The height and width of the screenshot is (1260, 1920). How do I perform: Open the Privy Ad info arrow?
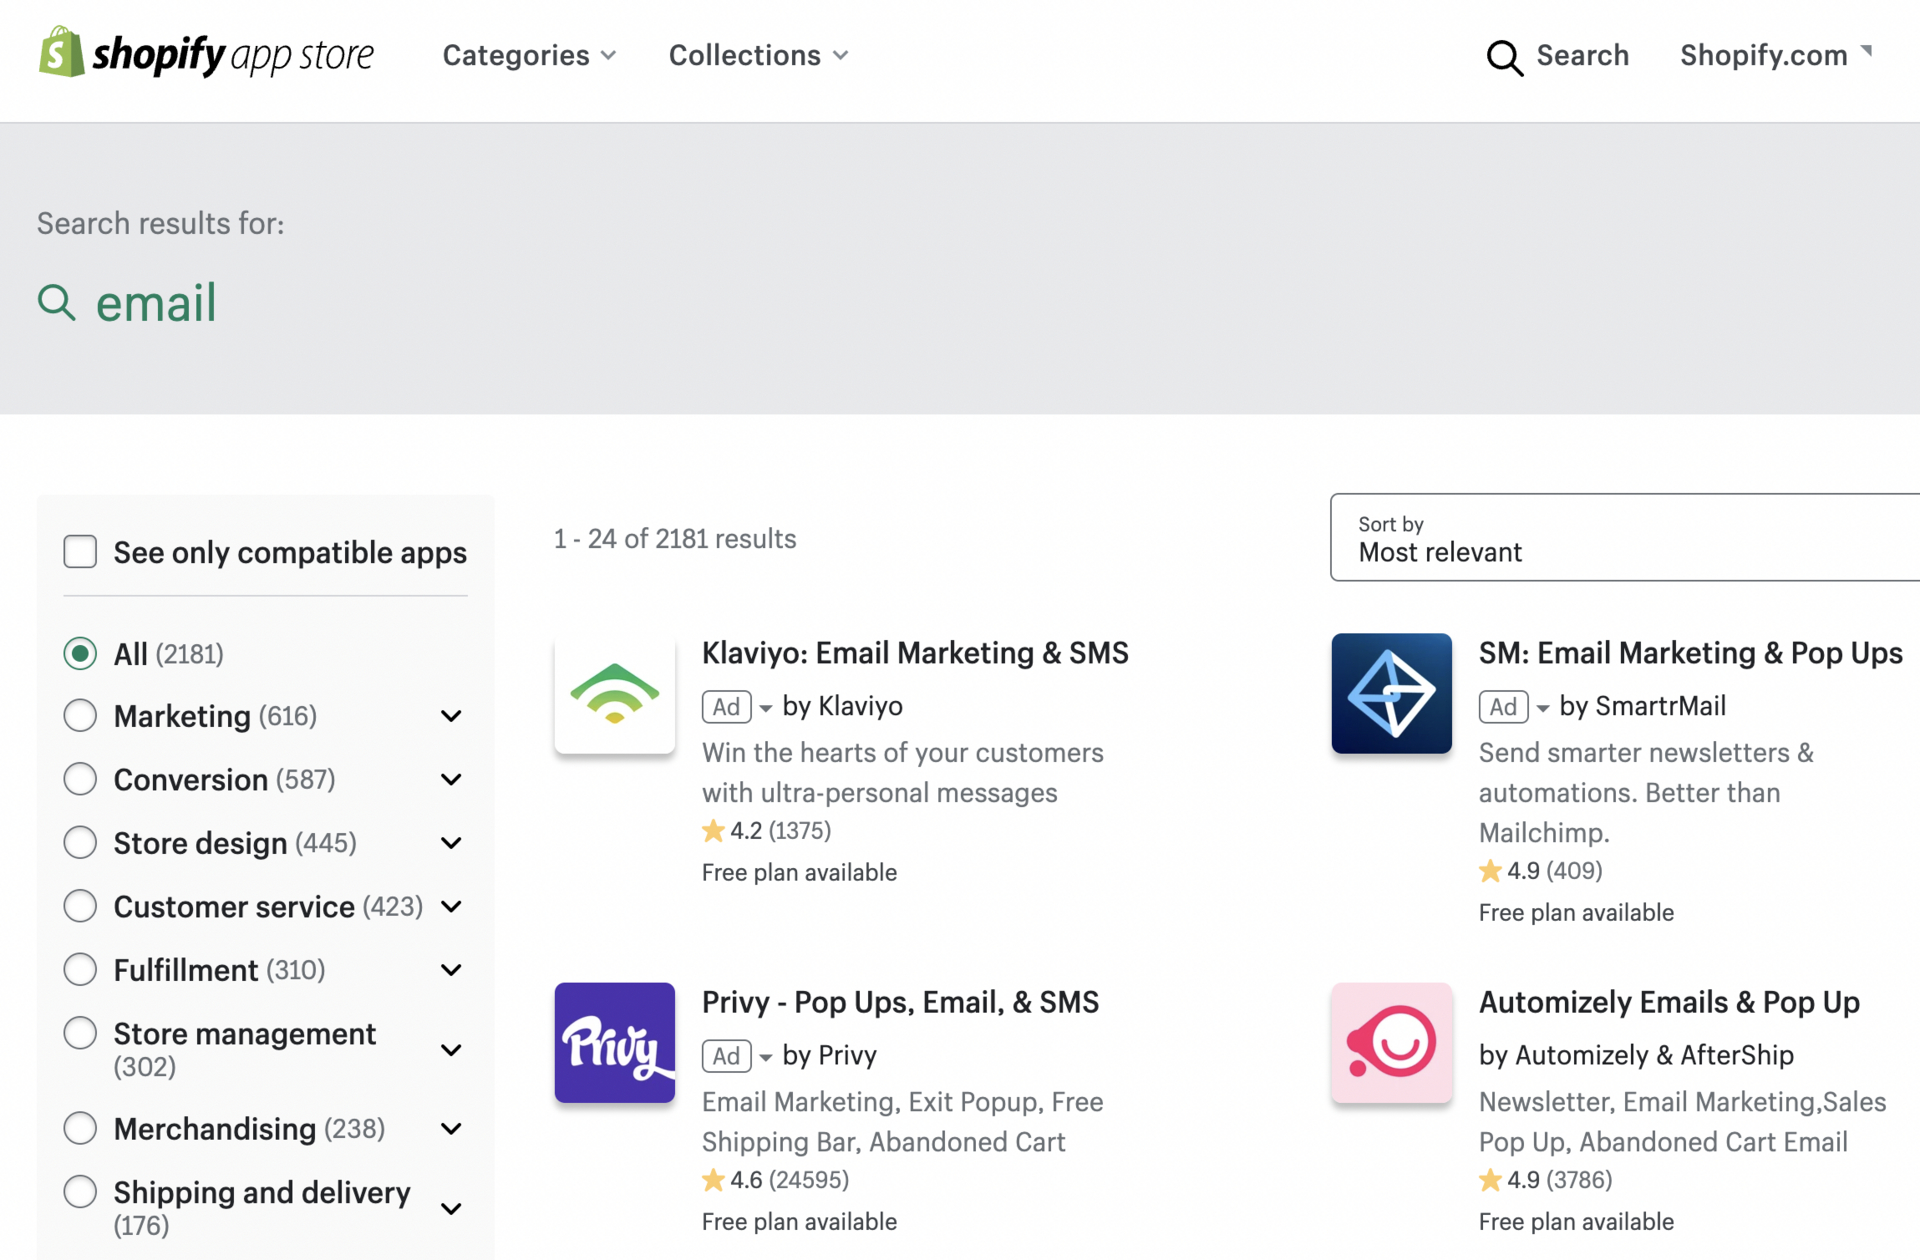click(x=766, y=1057)
